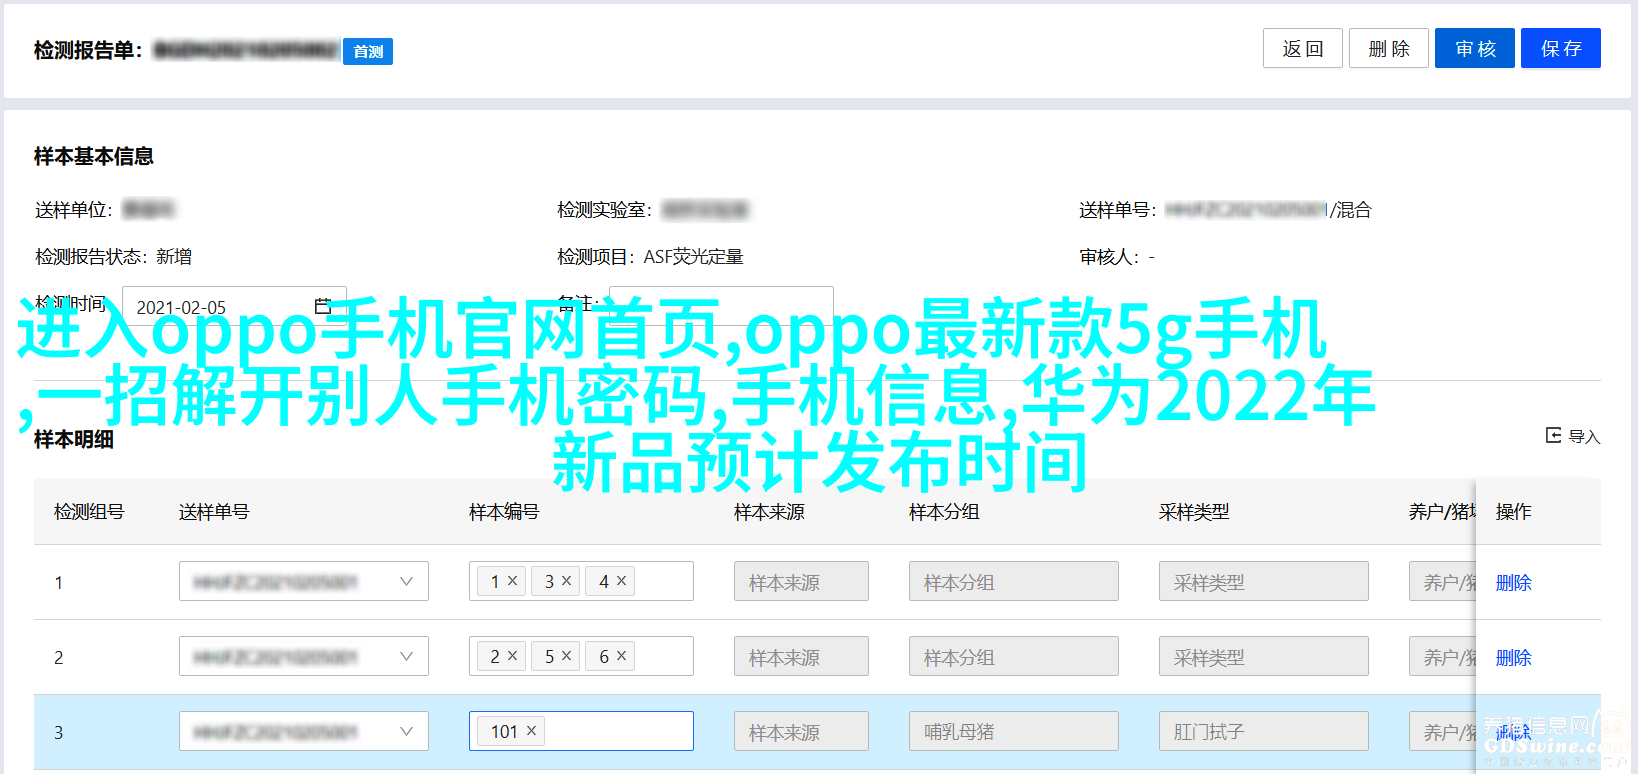This screenshot has width=1638, height=774.
Task: Click the 采样类型 field in row 2
Action: 1264,656
